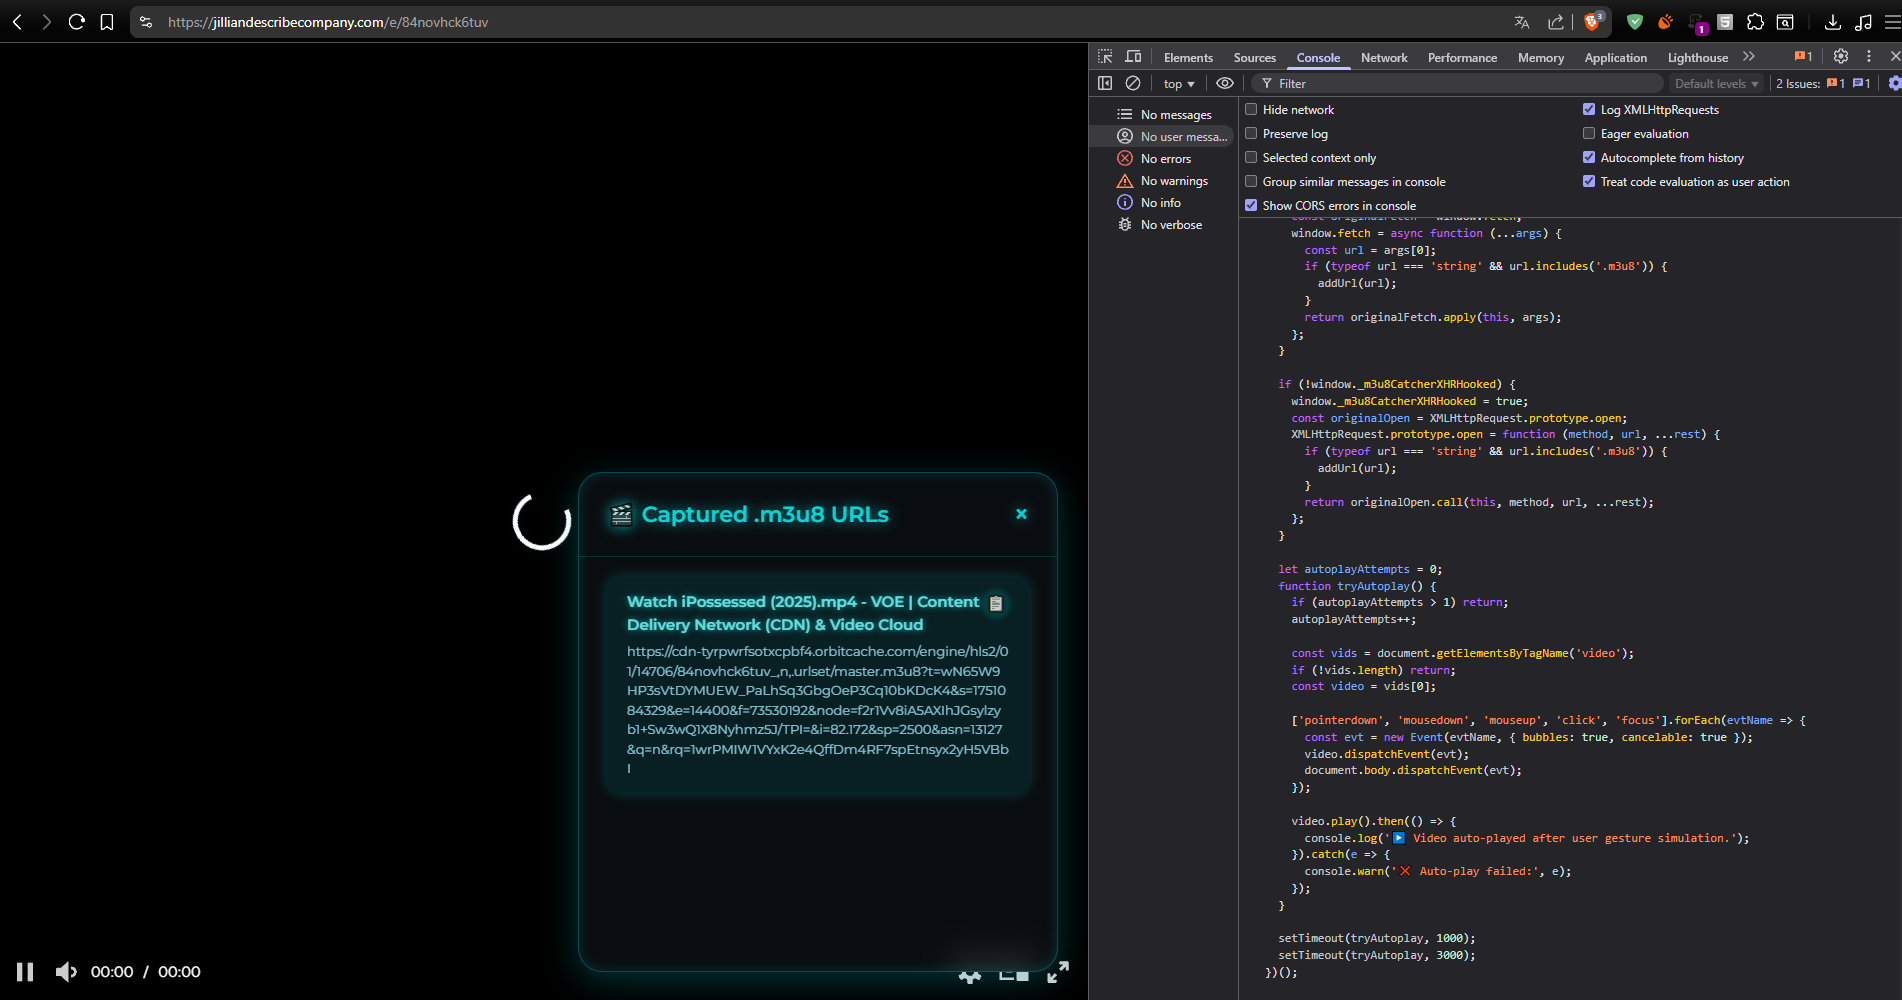
Task: Open the browser downloads icon
Action: click(x=1832, y=22)
